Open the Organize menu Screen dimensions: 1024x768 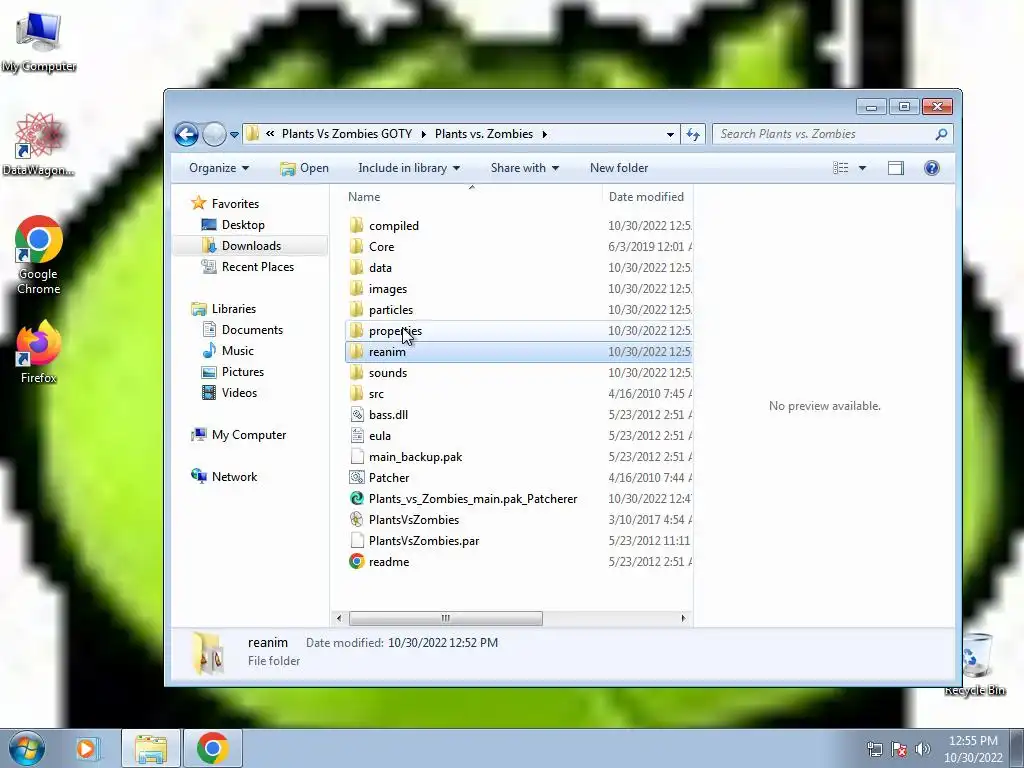click(x=219, y=168)
